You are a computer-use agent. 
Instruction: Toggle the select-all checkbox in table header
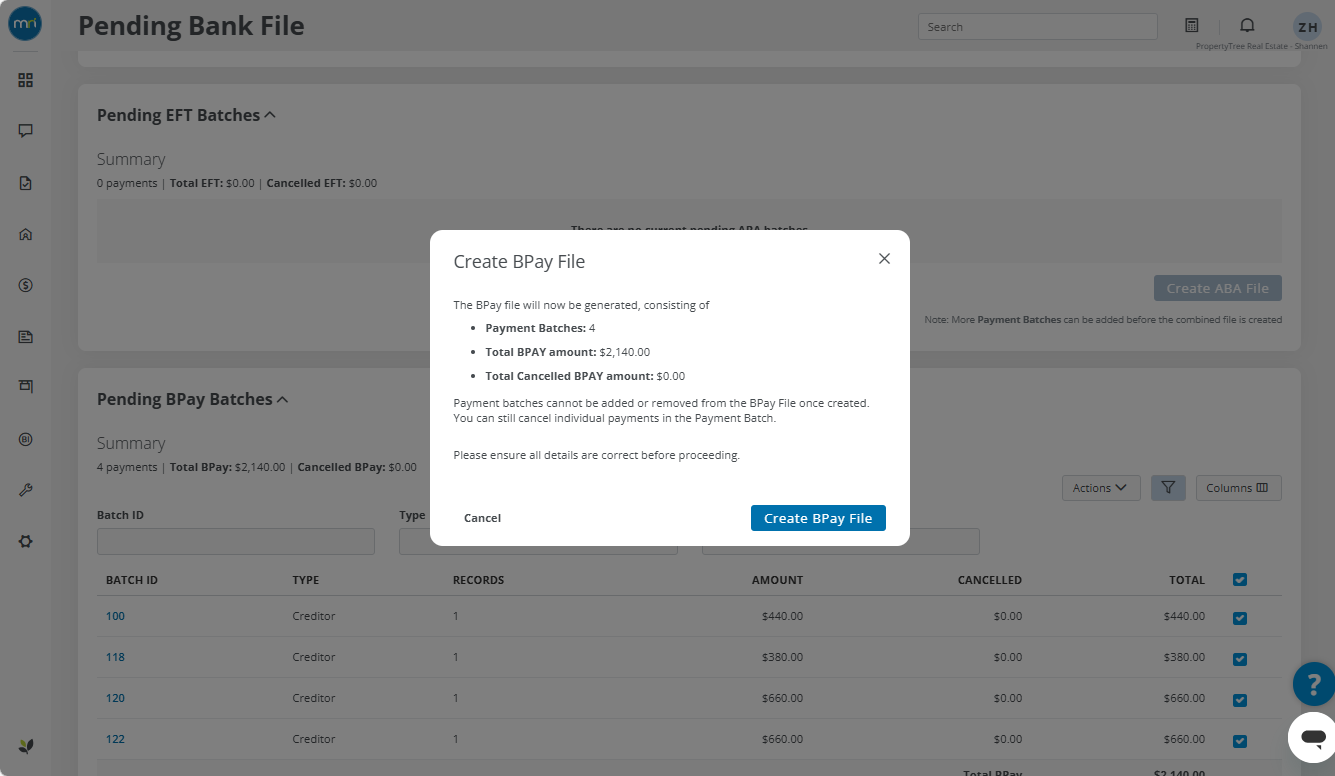1240,580
